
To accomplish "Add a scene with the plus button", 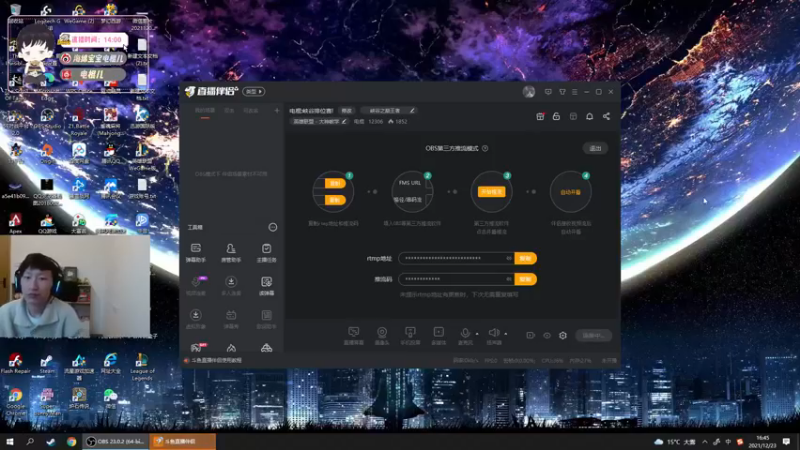I will (x=277, y=110).
